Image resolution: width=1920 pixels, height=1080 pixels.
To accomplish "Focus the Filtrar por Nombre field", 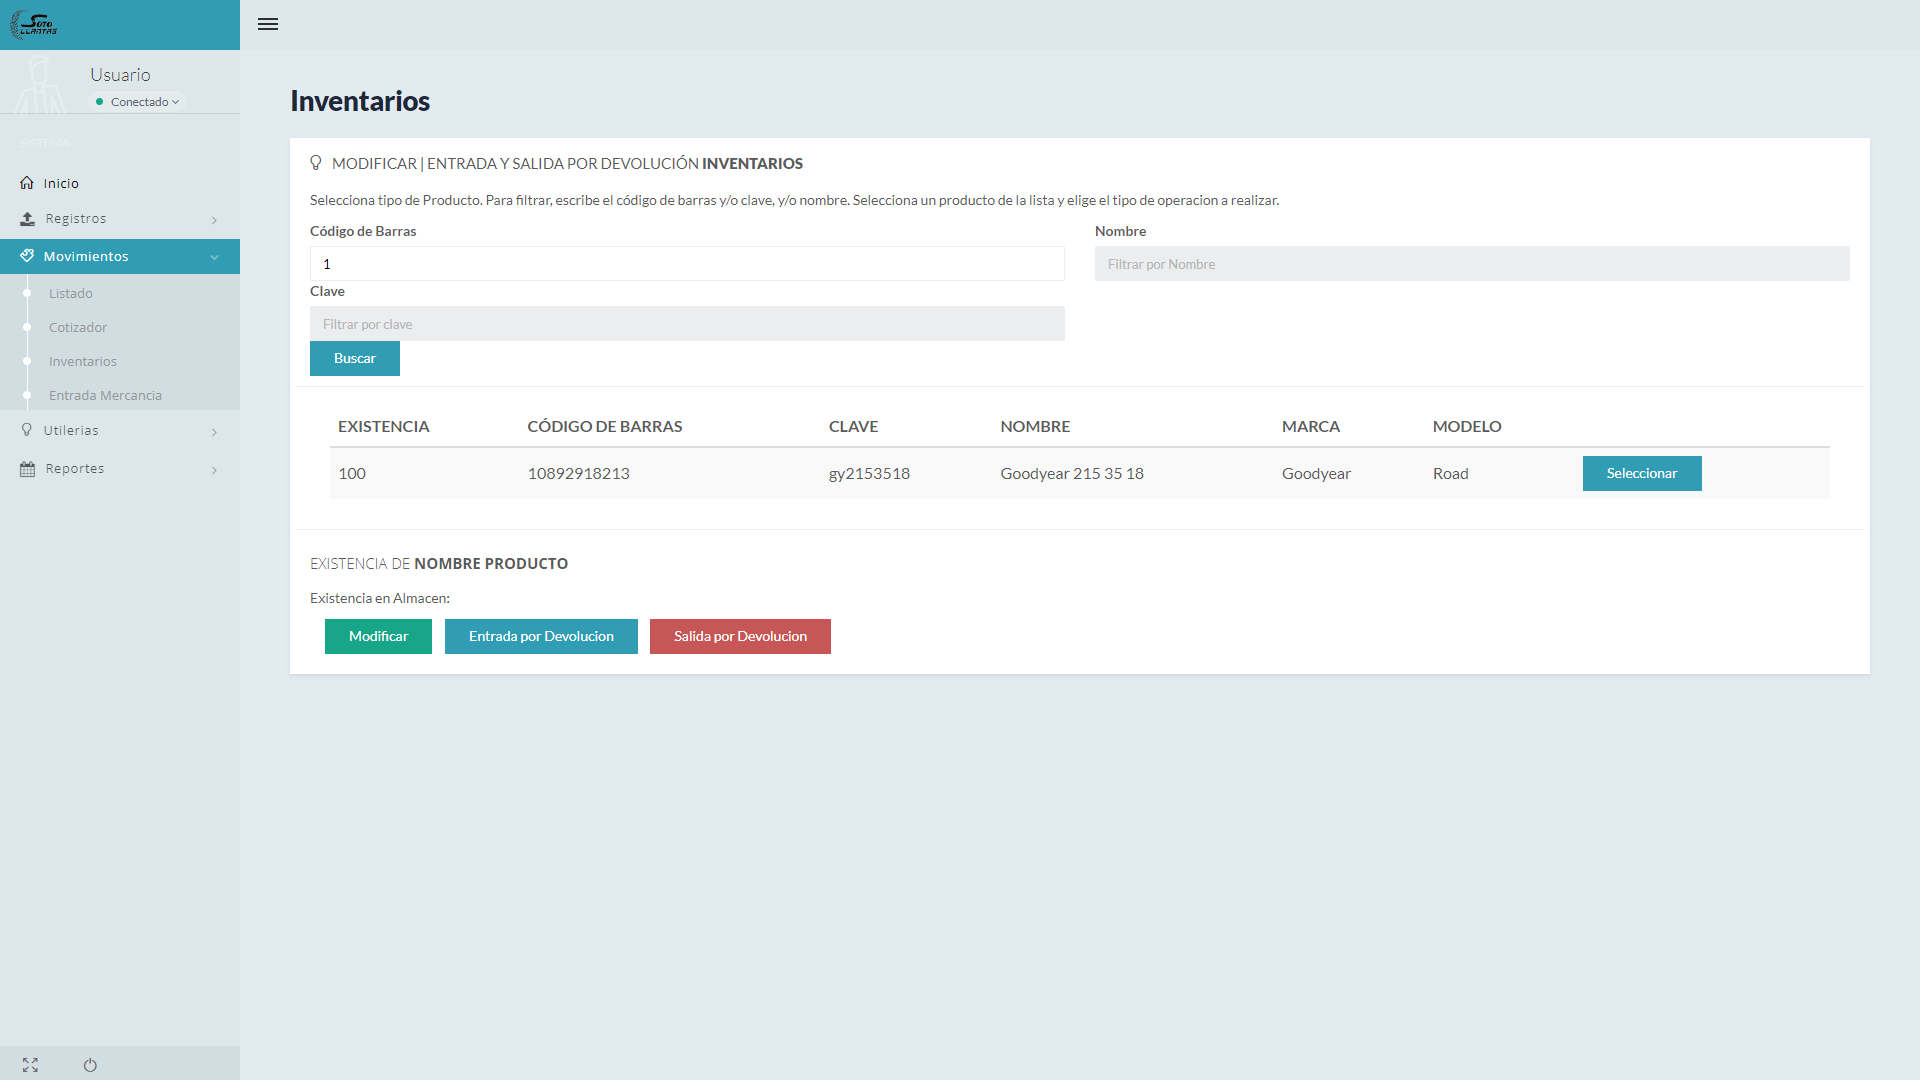I will (x=1471, y=264).
